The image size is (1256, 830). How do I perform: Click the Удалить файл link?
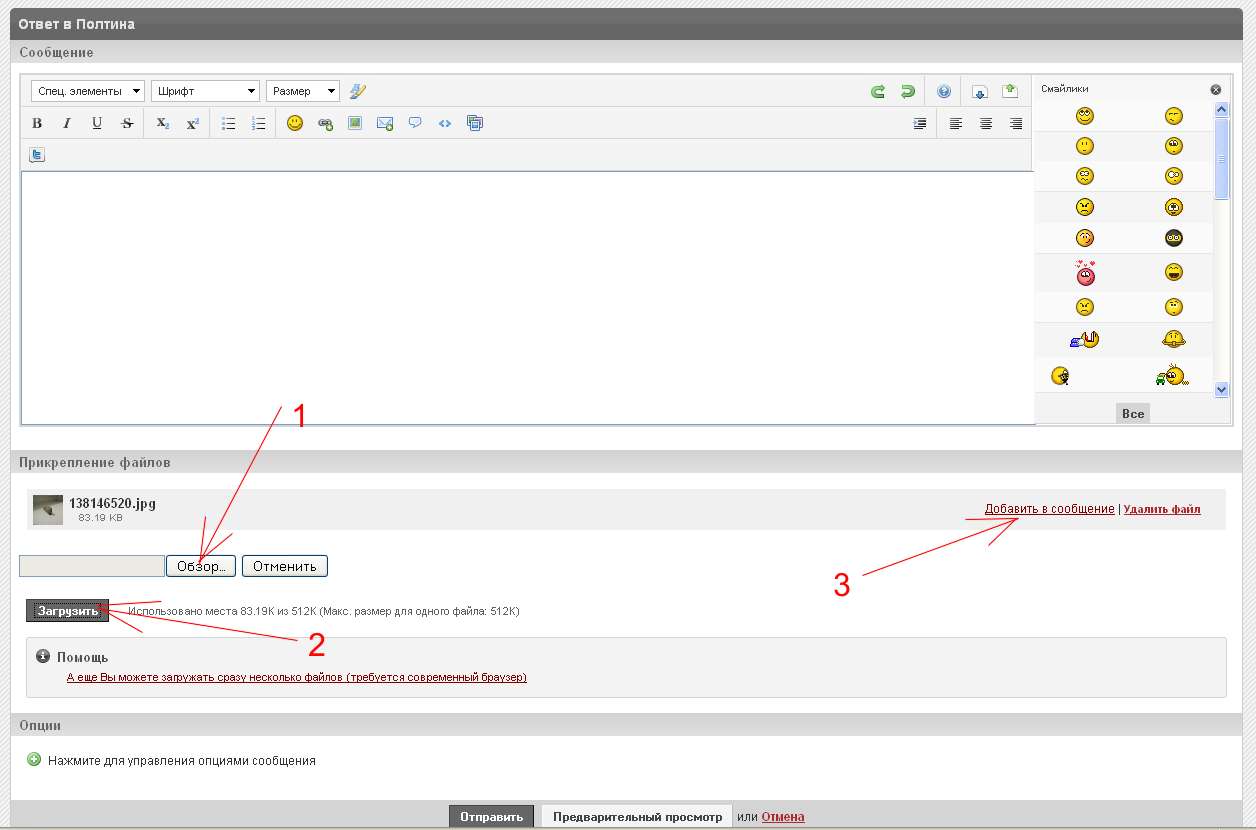1162,509
